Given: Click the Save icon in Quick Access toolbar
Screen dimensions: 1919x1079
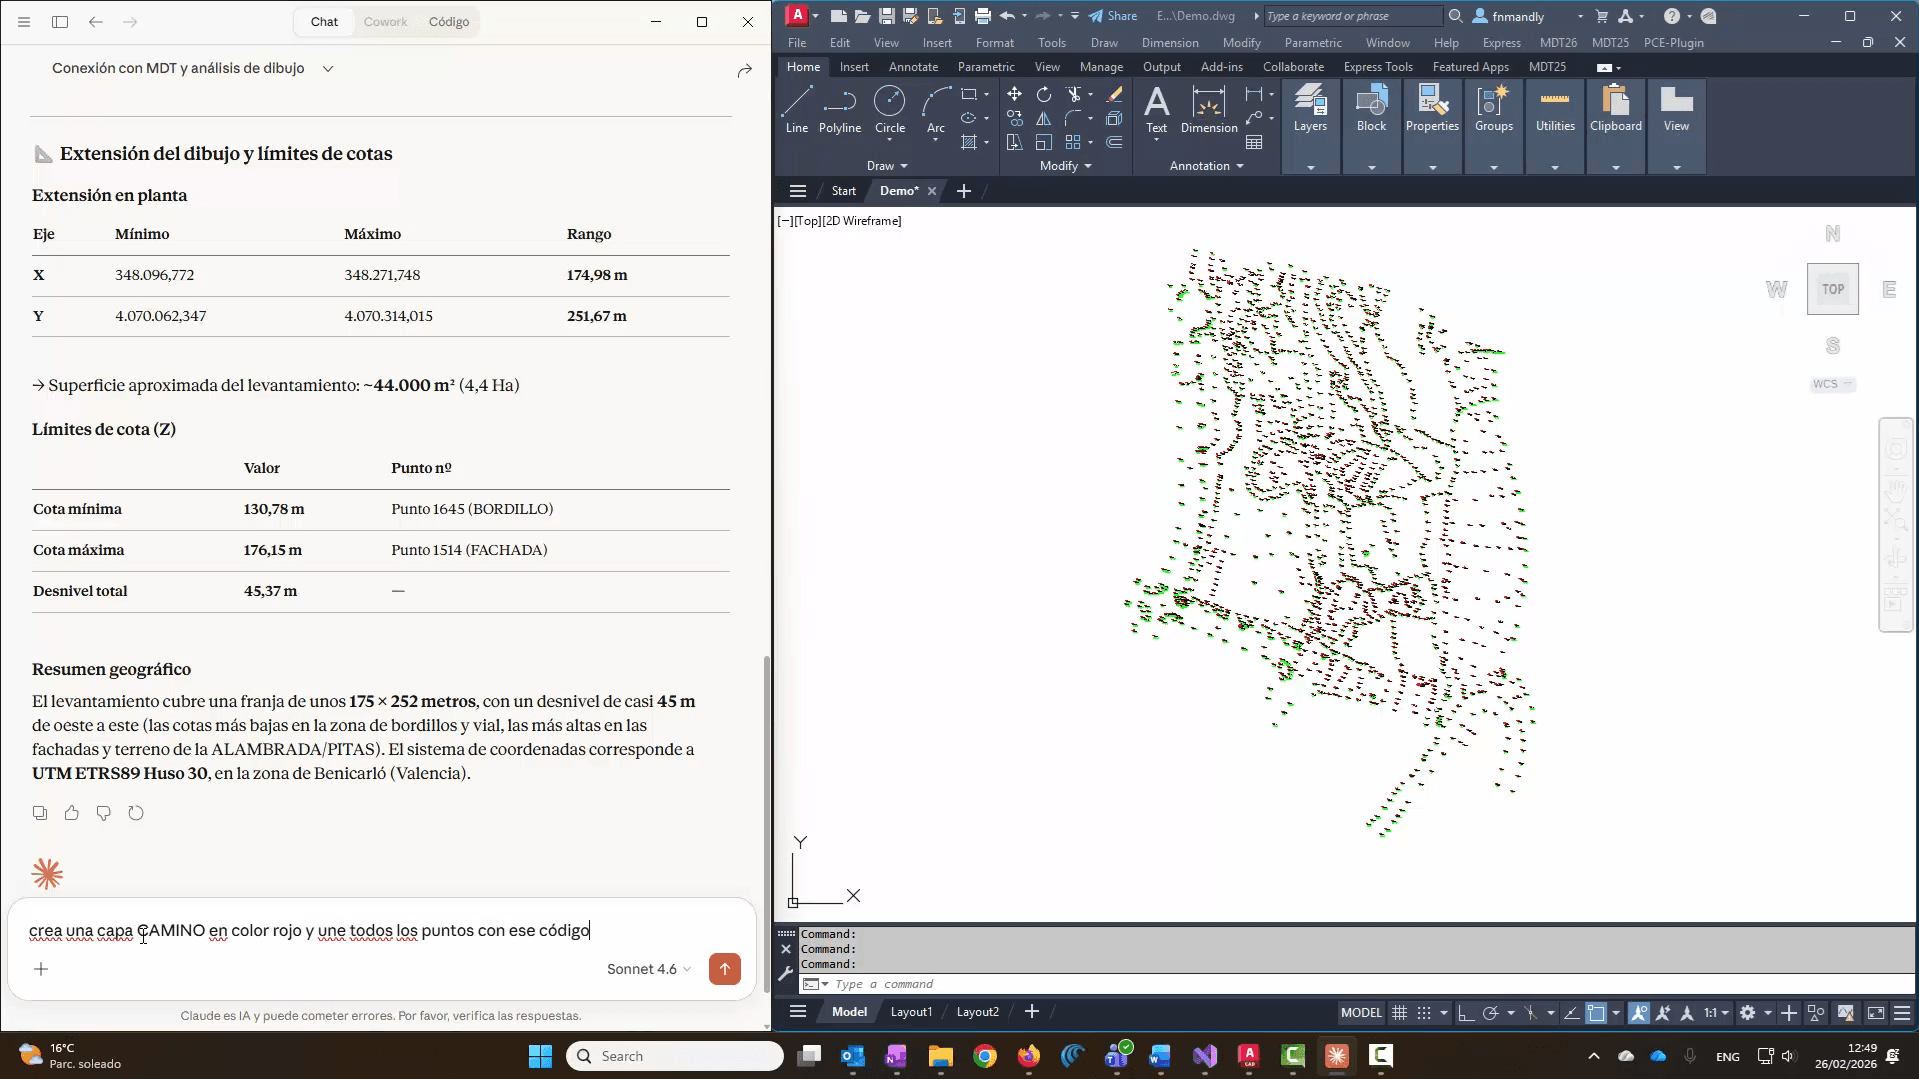Looking at the screenshot, I should (887, 16).
